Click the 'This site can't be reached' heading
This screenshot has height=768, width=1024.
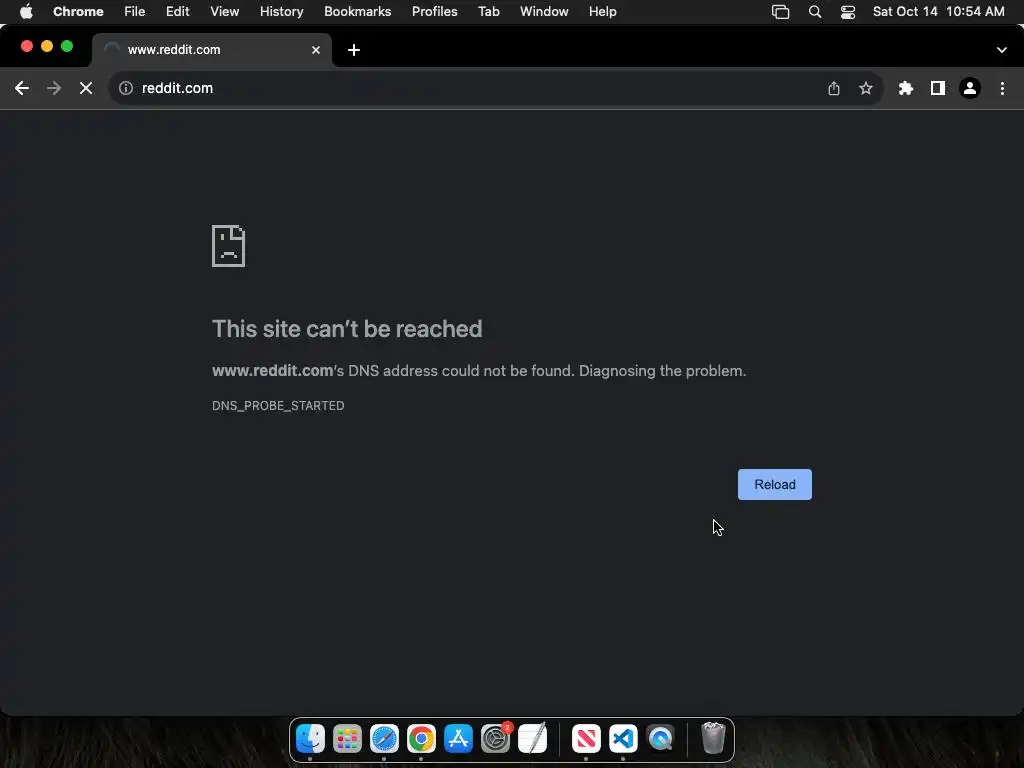coord(347,329)
